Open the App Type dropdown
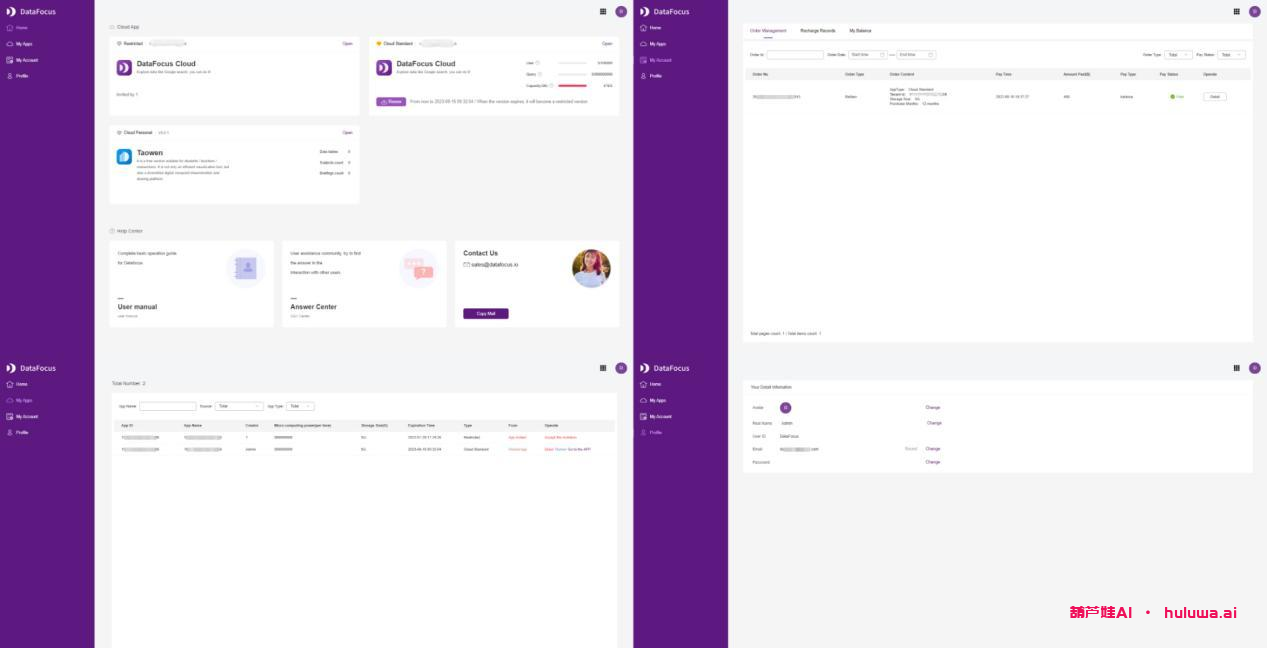Screen dimensions: 1267x648 (x=300, y=407)
